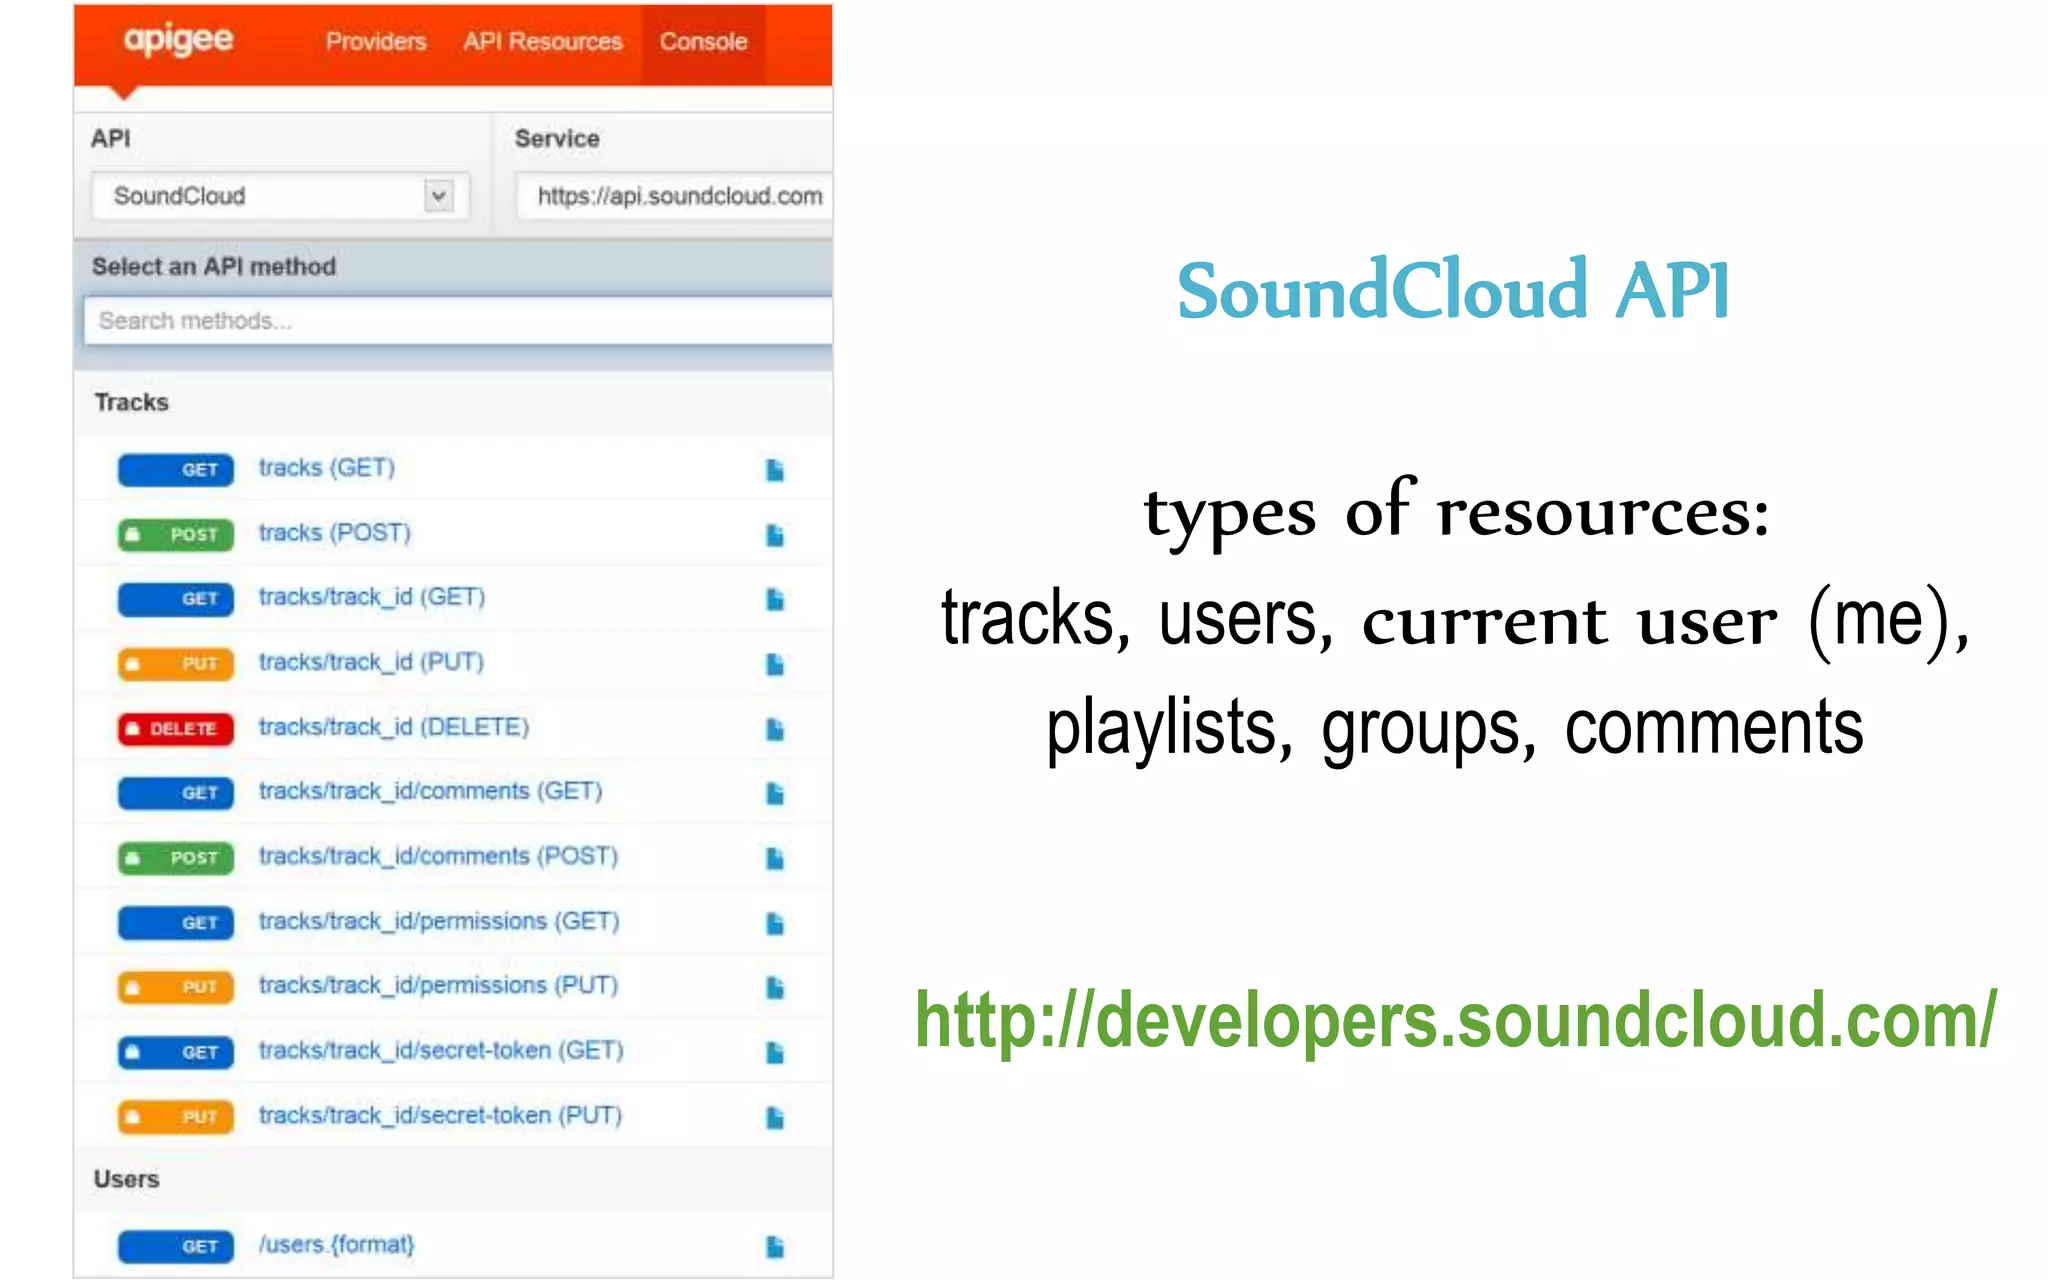Collapse the Tracks section header

(132, 402)
